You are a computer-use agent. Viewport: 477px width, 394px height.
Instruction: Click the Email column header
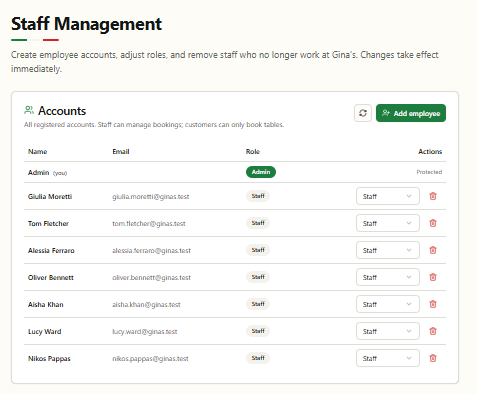click(x=121, y=152)
